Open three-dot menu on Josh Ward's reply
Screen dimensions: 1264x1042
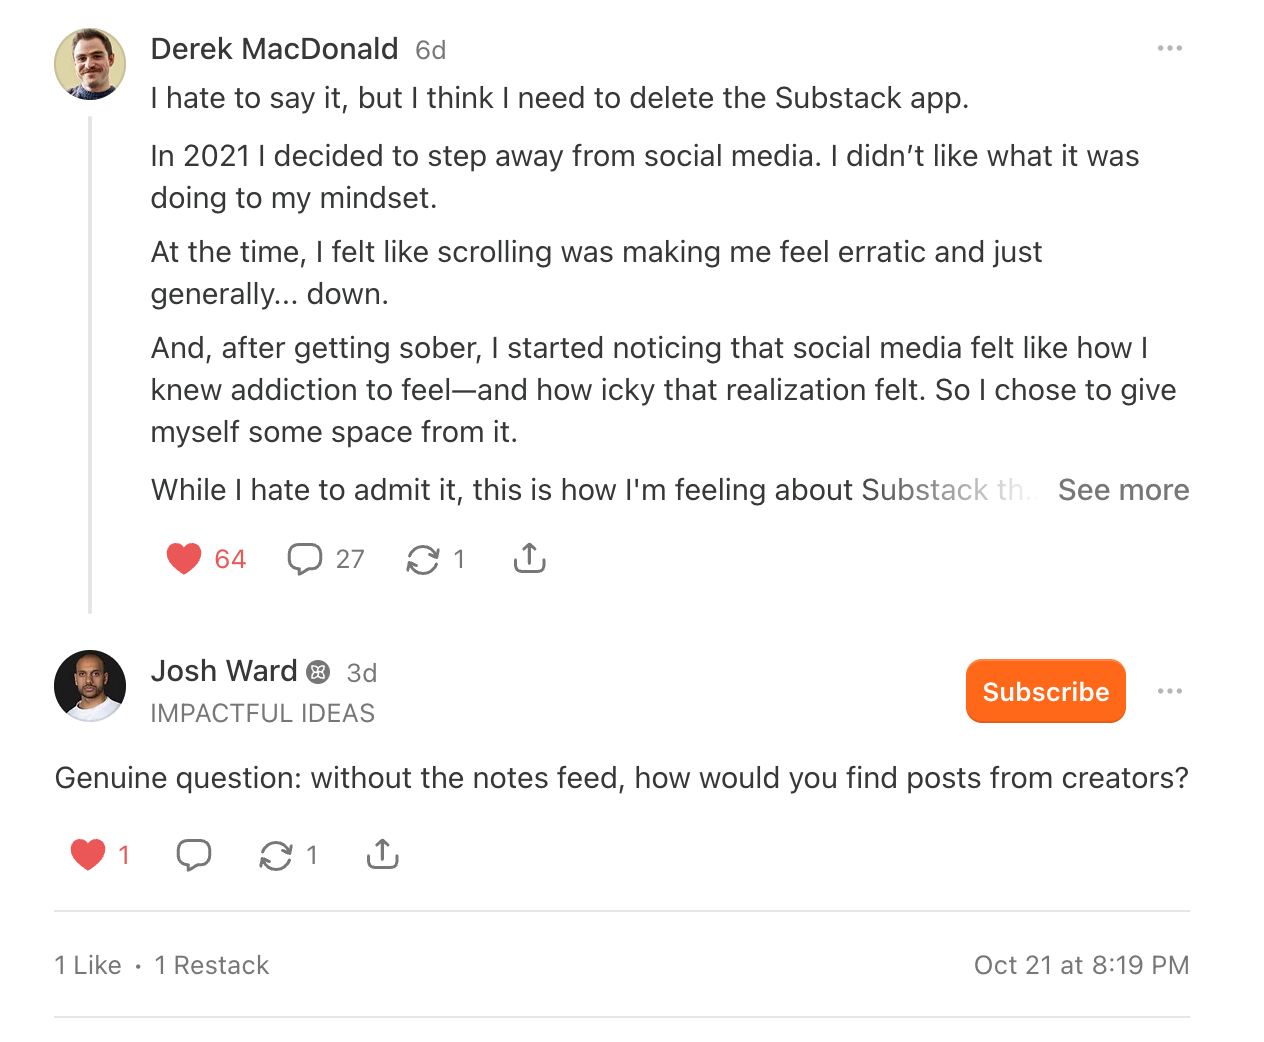pos(1169,691)
